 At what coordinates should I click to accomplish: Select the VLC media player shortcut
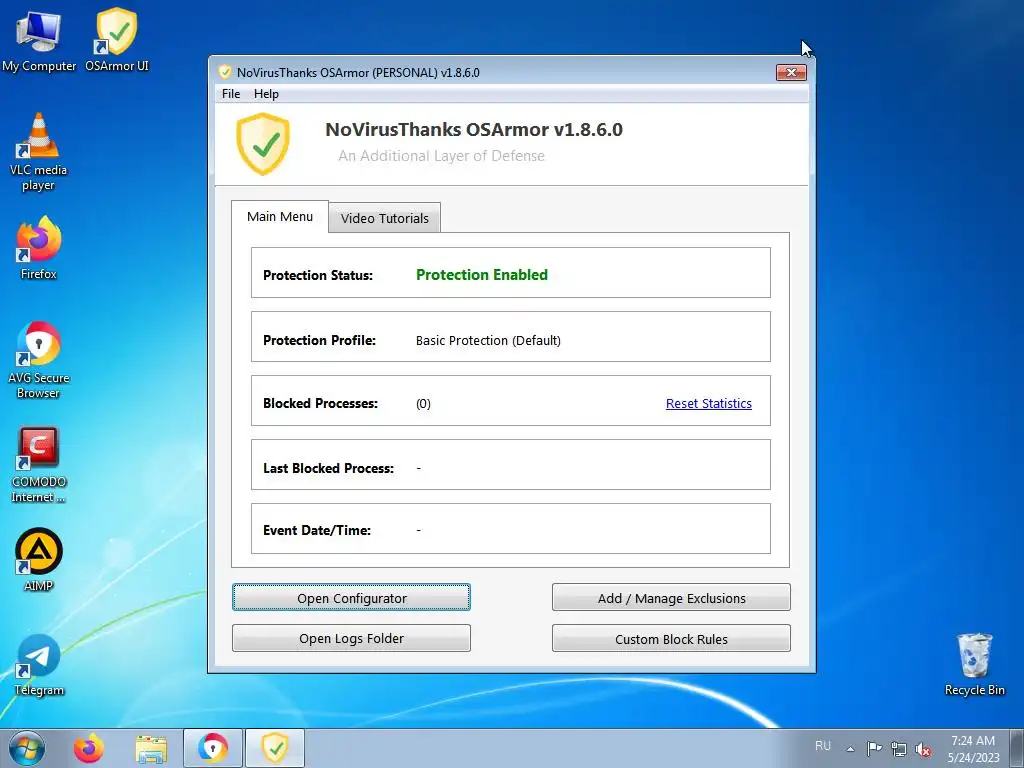39,152
